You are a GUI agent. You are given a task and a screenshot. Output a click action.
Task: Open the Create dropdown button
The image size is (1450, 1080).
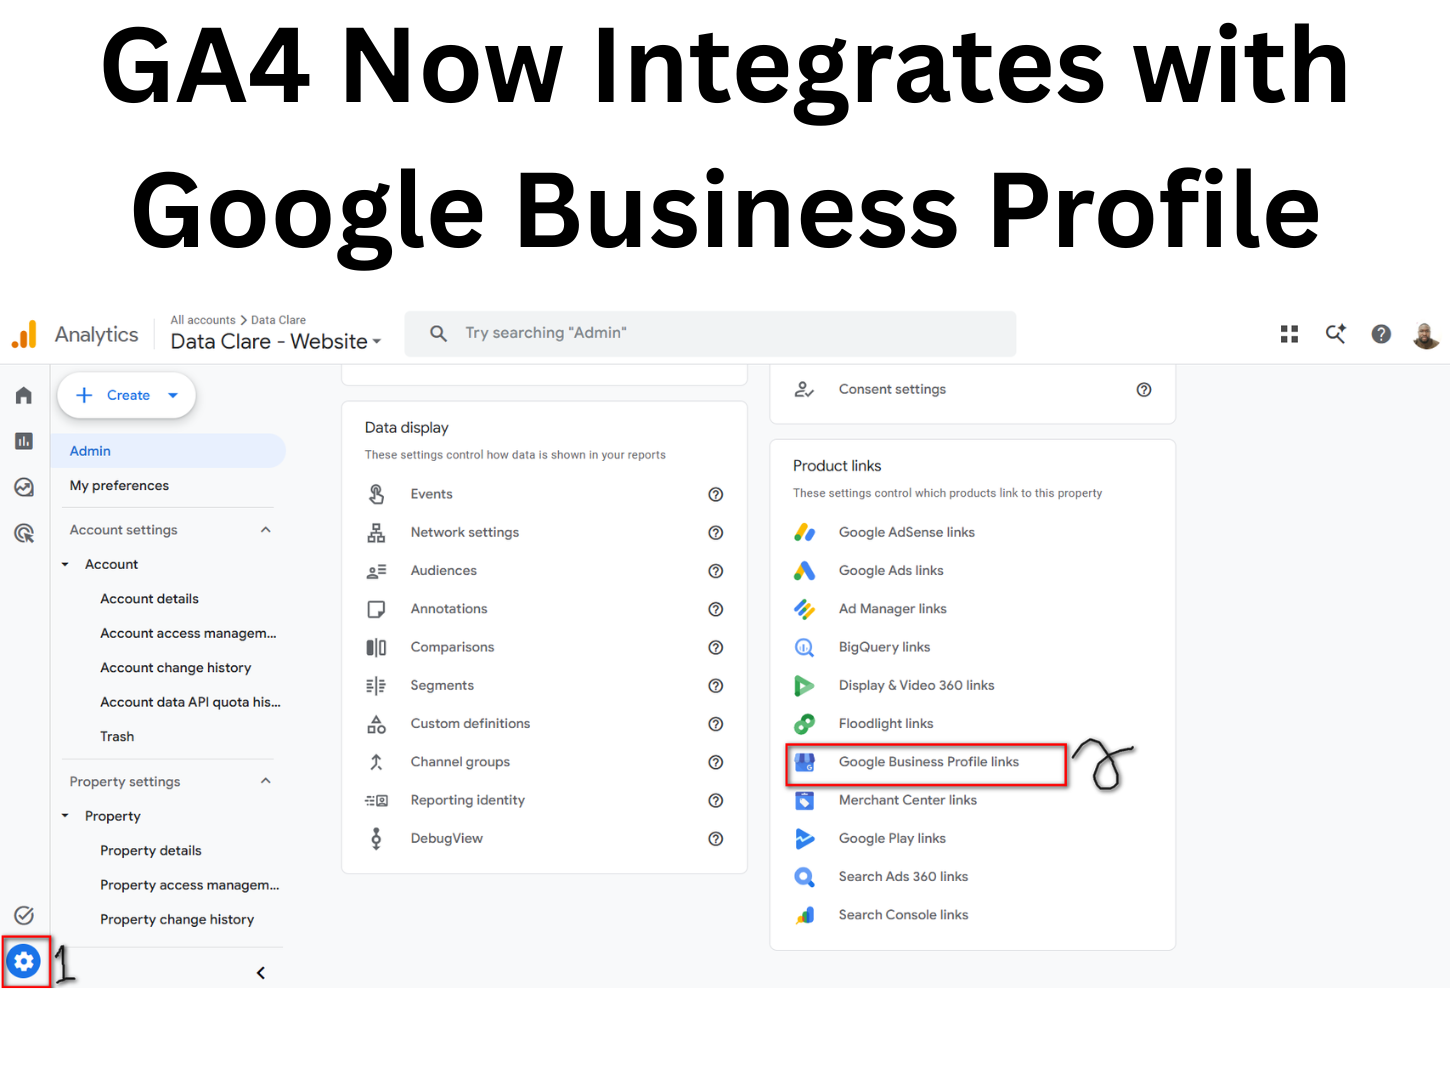127,395
